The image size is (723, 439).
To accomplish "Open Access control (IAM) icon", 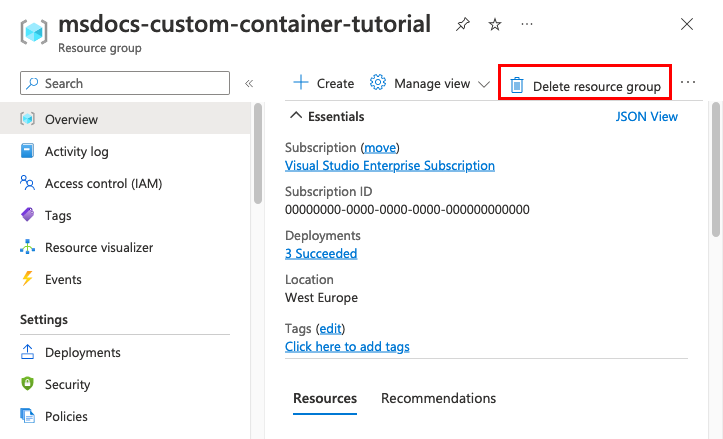I will (x=28, y=184).
